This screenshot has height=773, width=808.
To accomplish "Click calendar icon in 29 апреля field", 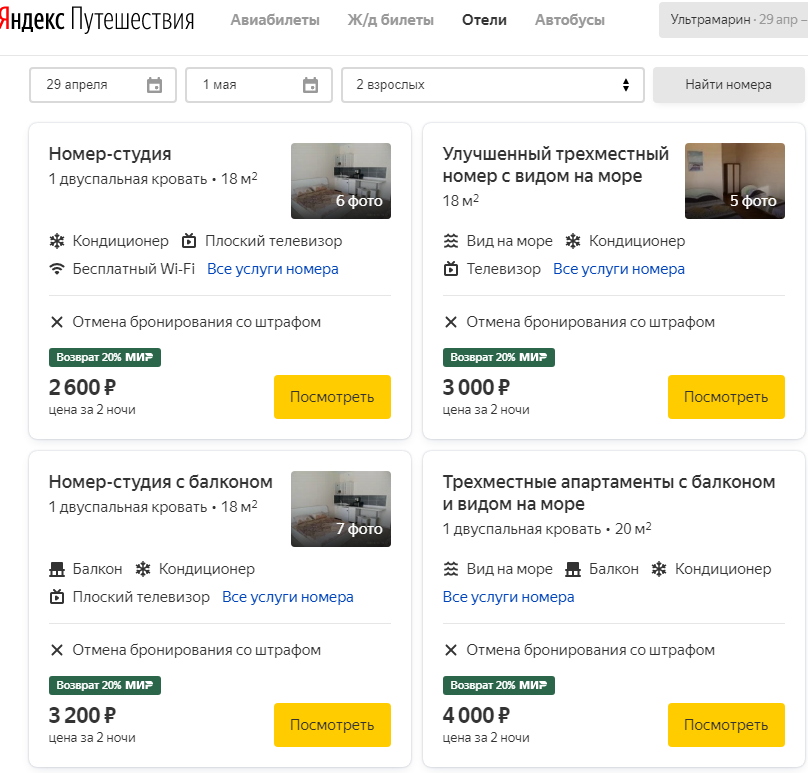I will [154, 85].
